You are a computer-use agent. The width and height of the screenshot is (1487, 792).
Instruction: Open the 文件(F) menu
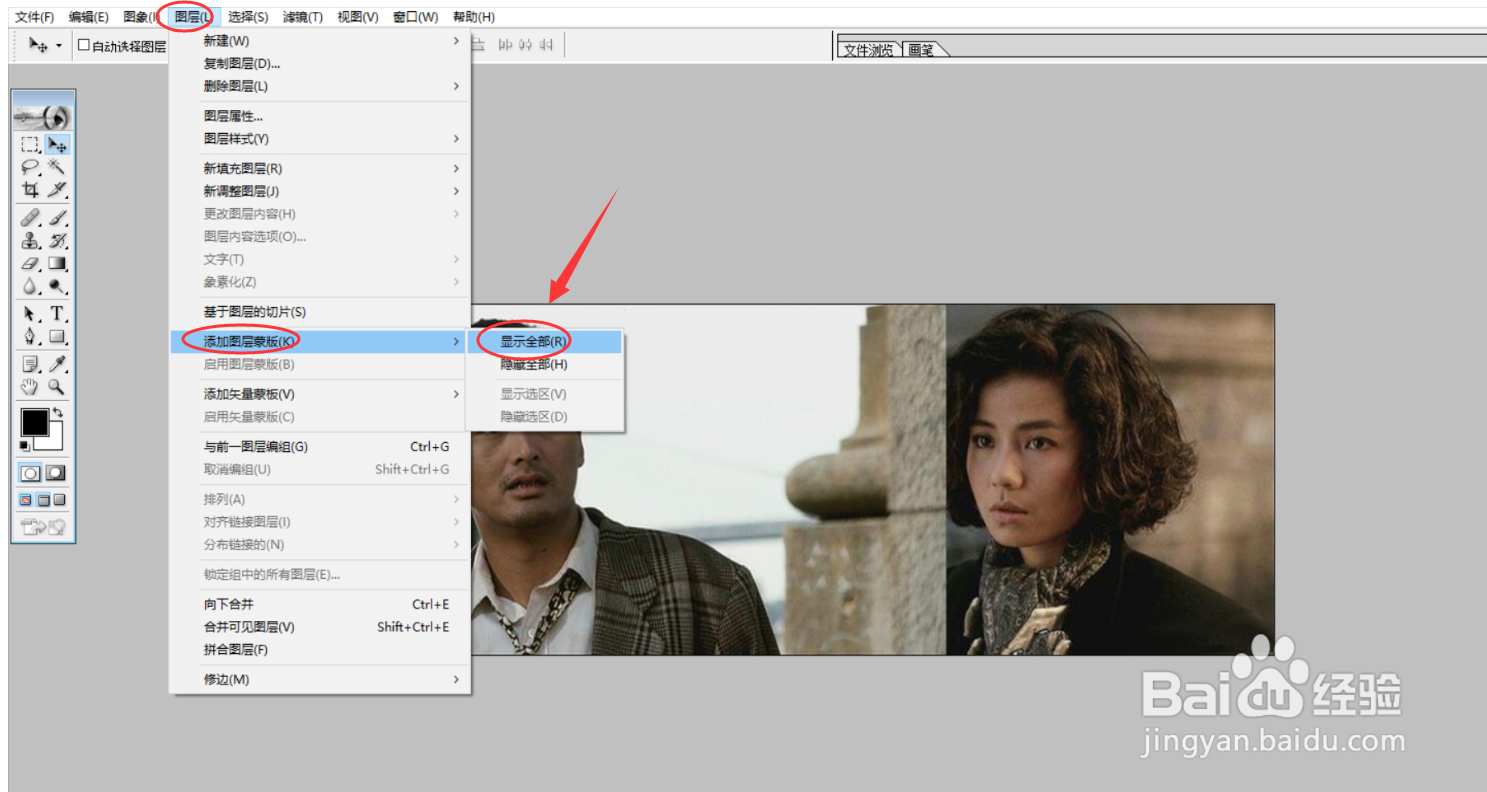click(x=35, y=17)
